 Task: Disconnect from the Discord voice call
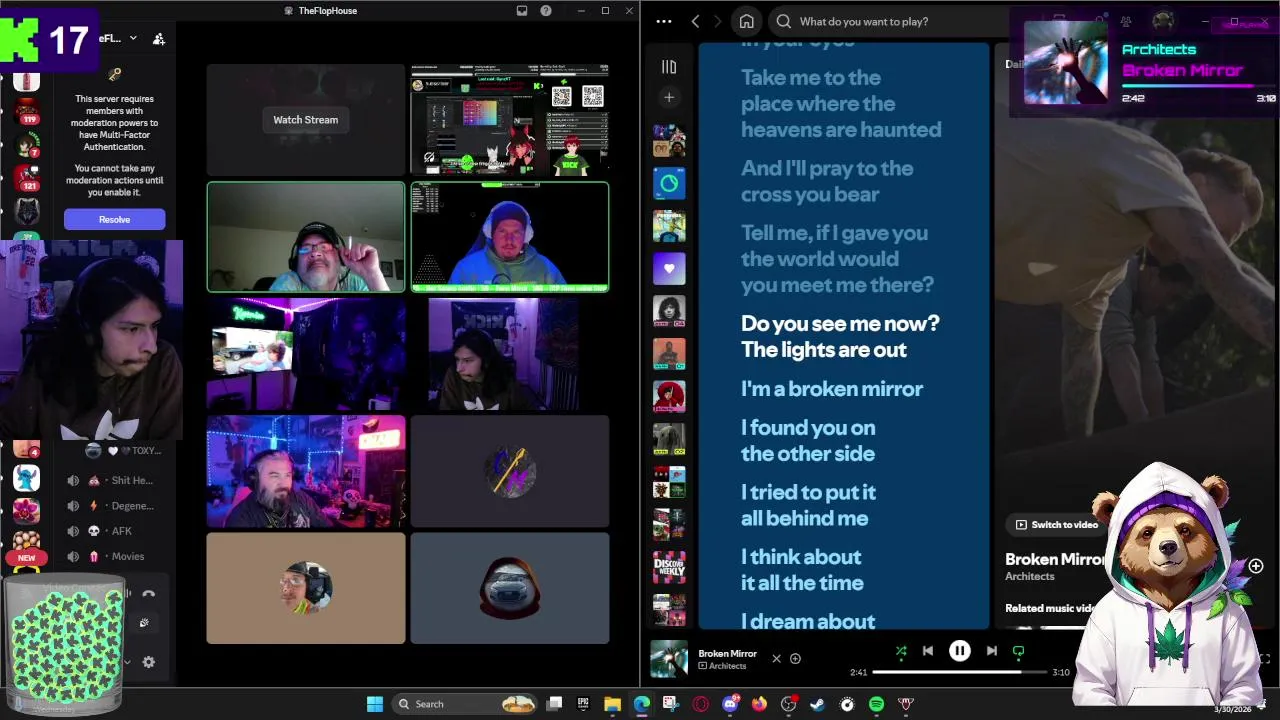click(x=148, y=594)
